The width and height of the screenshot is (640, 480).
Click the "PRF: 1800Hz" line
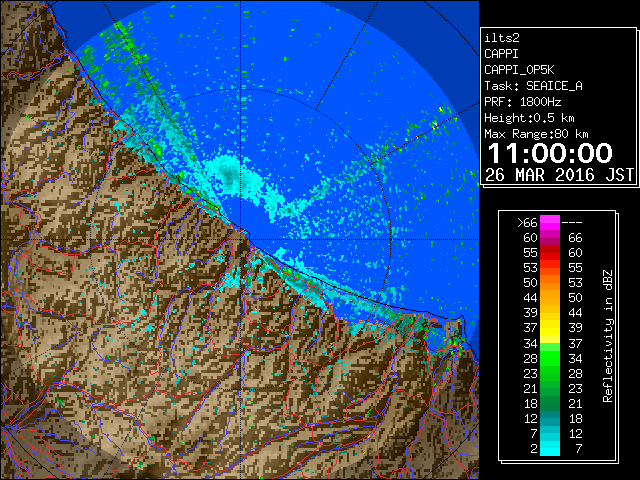tap(522, 102)
